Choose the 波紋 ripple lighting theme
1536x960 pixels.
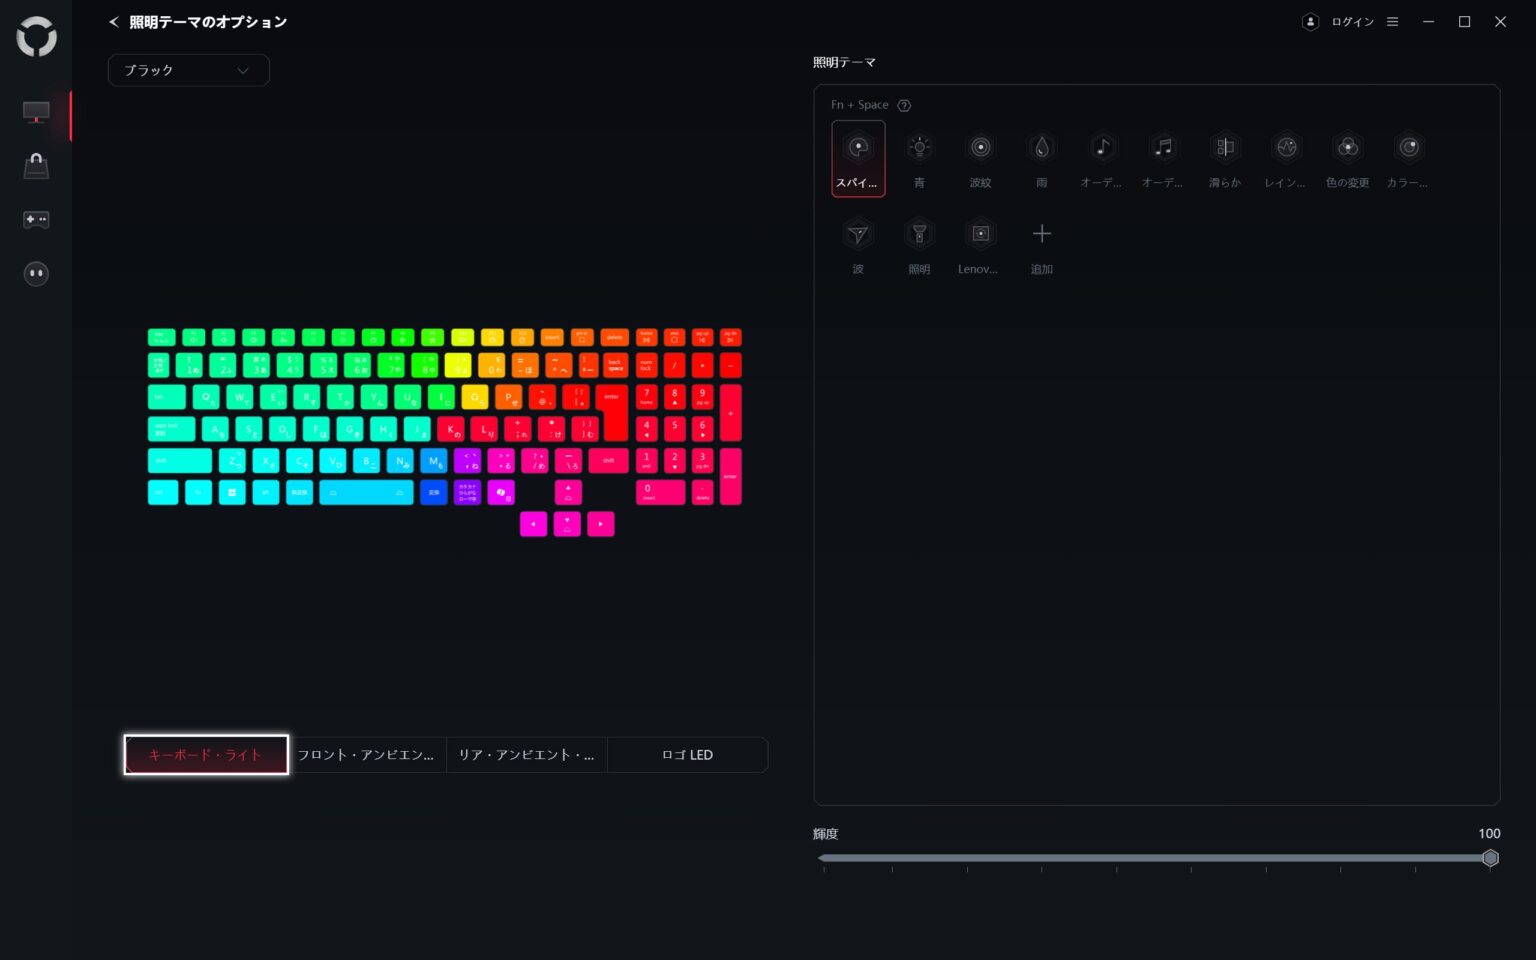(x=980, y=148)
